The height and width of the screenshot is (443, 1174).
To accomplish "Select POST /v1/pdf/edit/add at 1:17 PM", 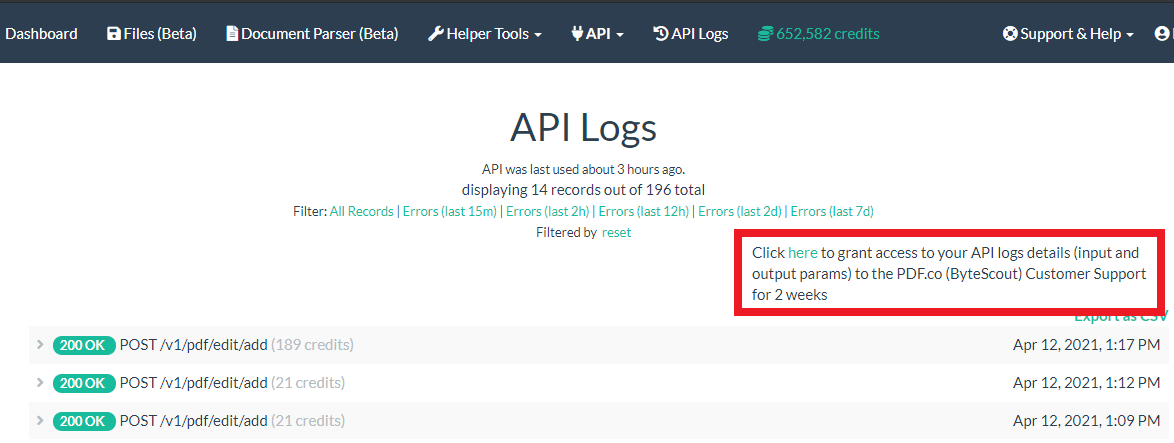I will click(193, 345).
